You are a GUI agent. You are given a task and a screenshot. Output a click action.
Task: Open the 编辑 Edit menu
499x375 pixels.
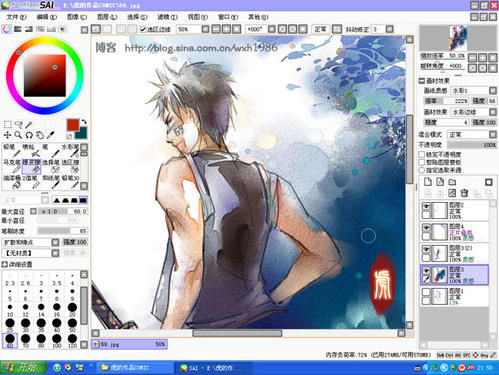pos(46,17)
